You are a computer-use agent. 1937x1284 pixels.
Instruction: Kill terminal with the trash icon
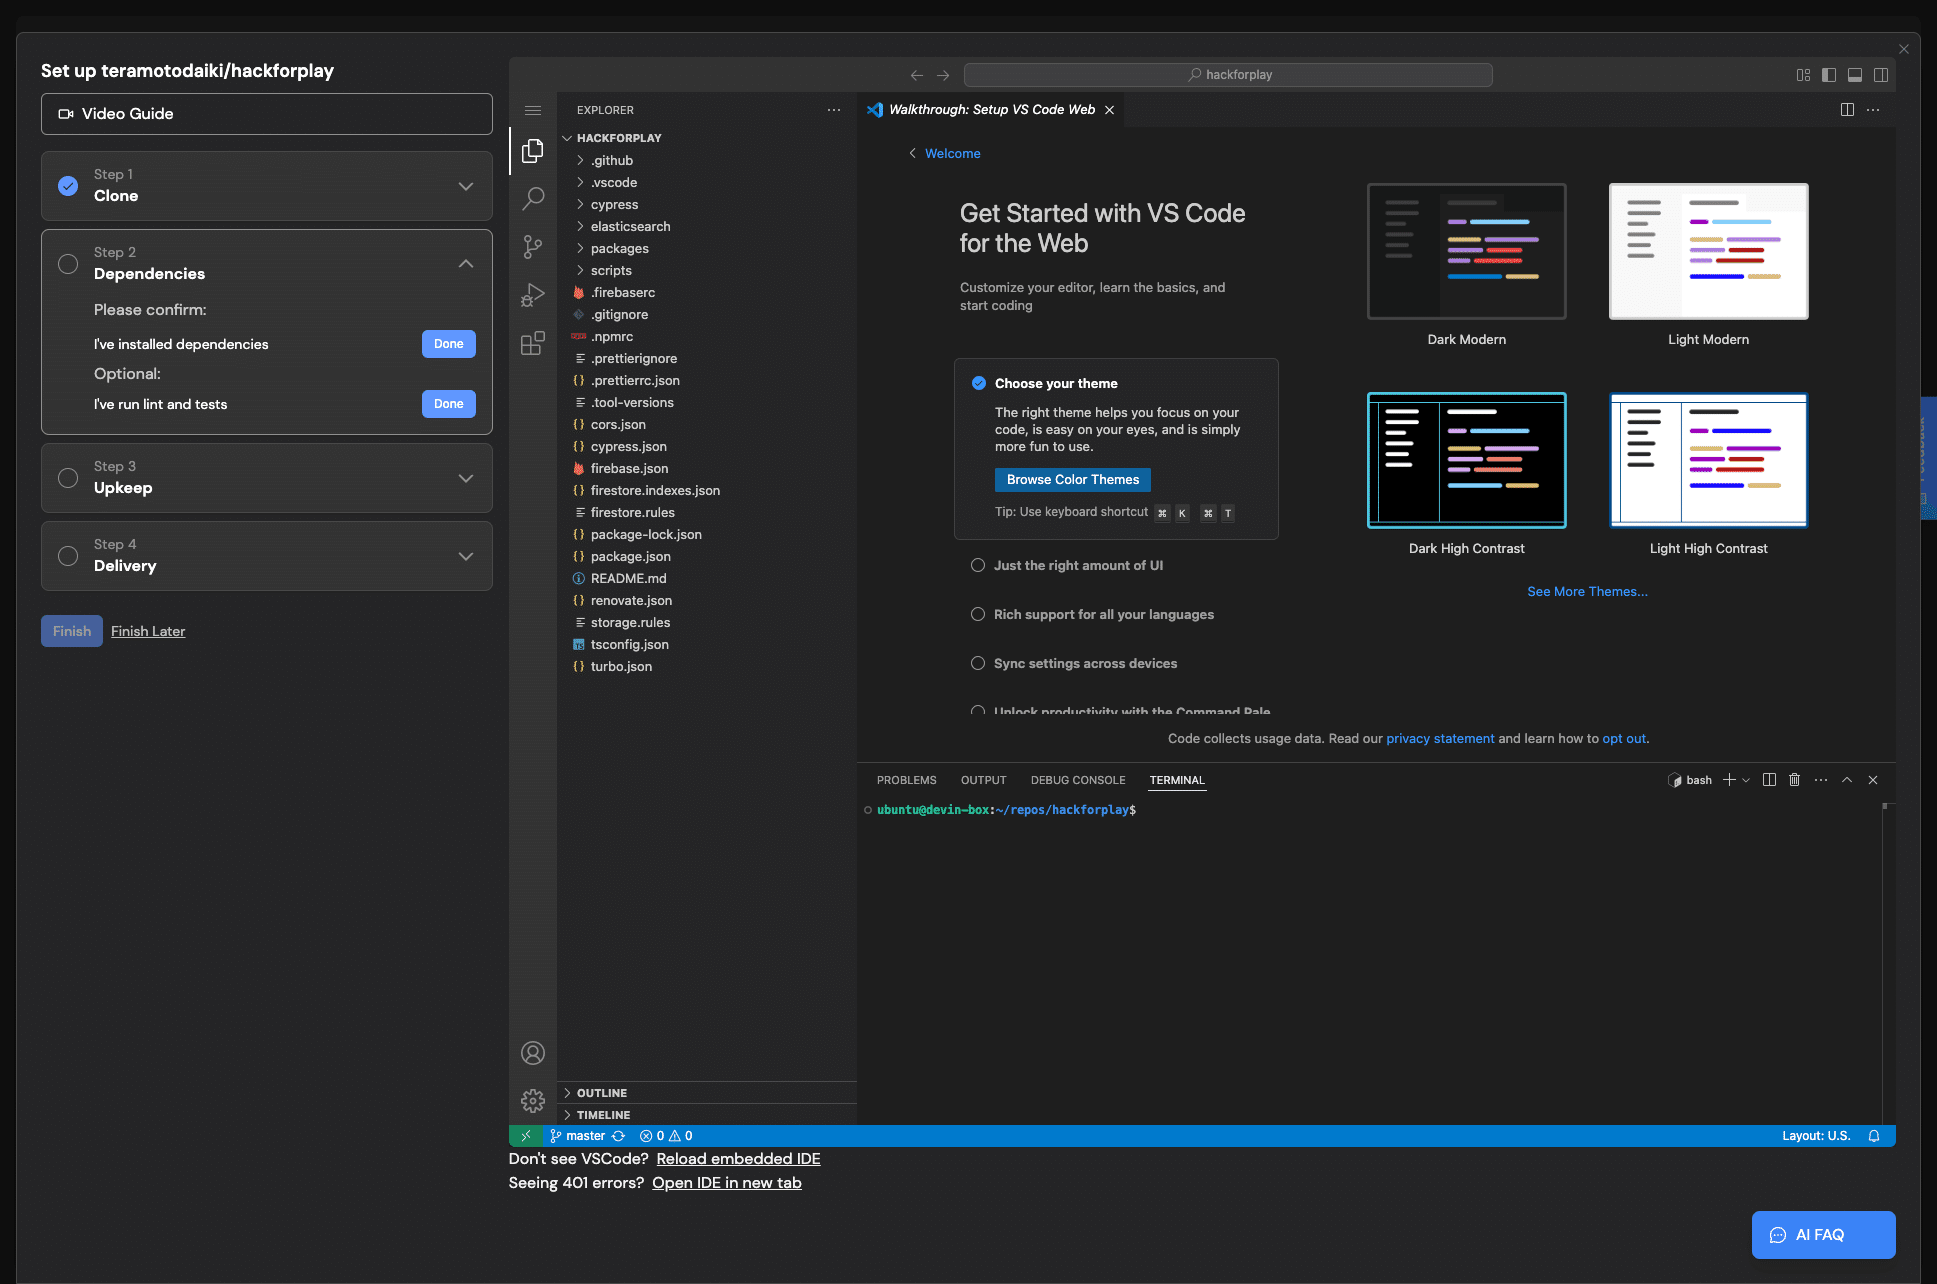pos(1795,780)
